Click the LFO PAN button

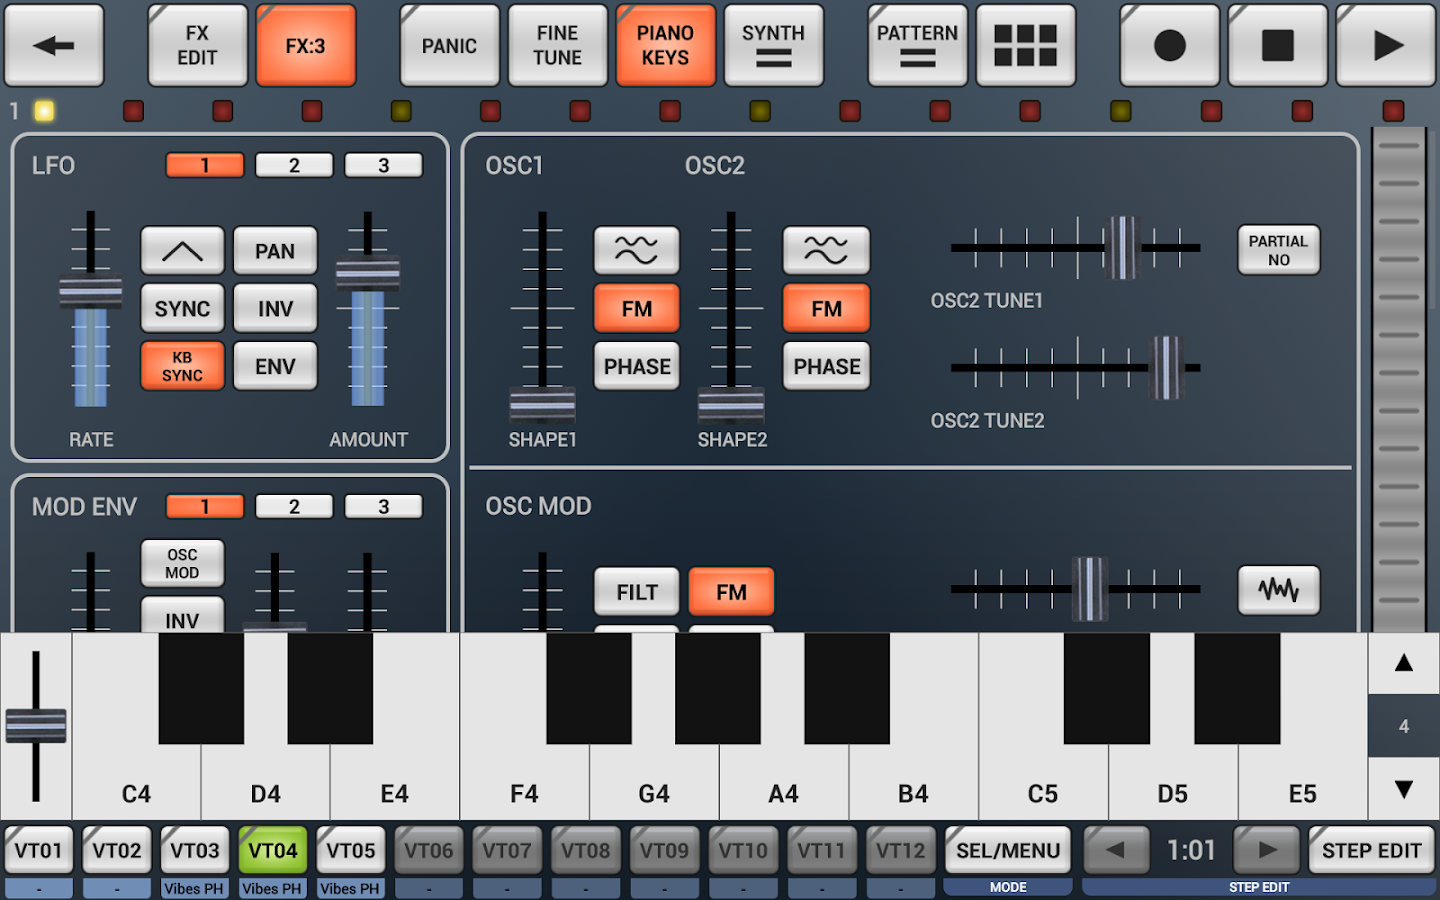click(275, 251)
